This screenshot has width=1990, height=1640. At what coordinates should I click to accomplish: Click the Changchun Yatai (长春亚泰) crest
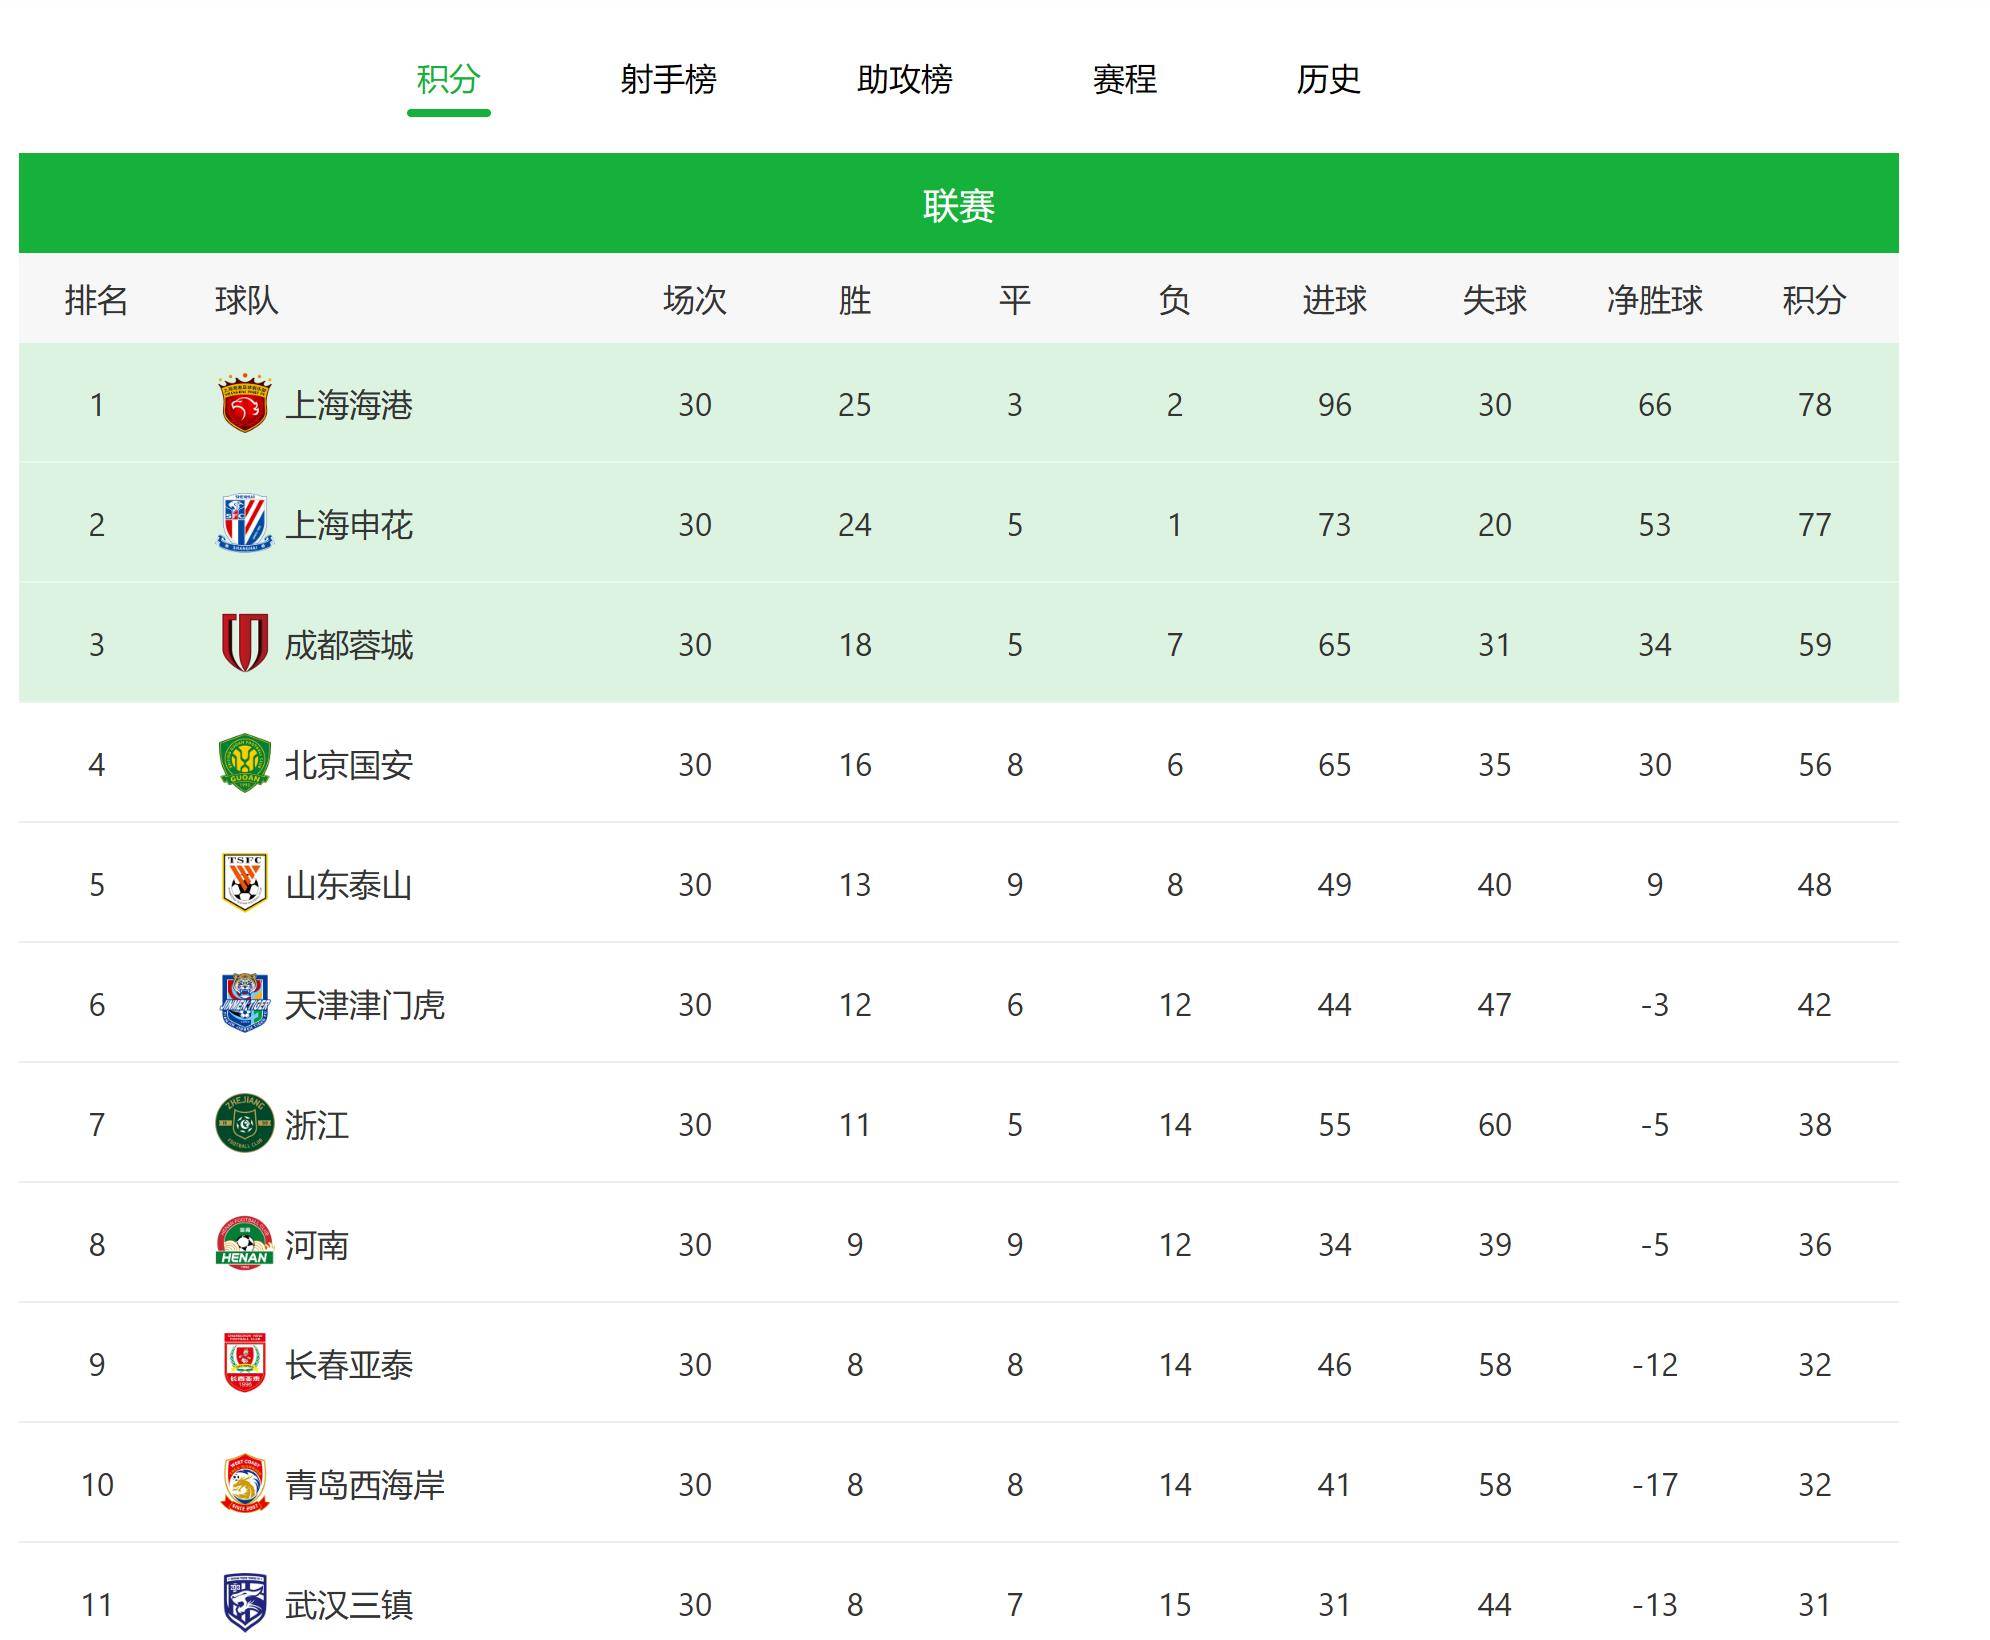pyautogui.click(x=244, y=1363)
